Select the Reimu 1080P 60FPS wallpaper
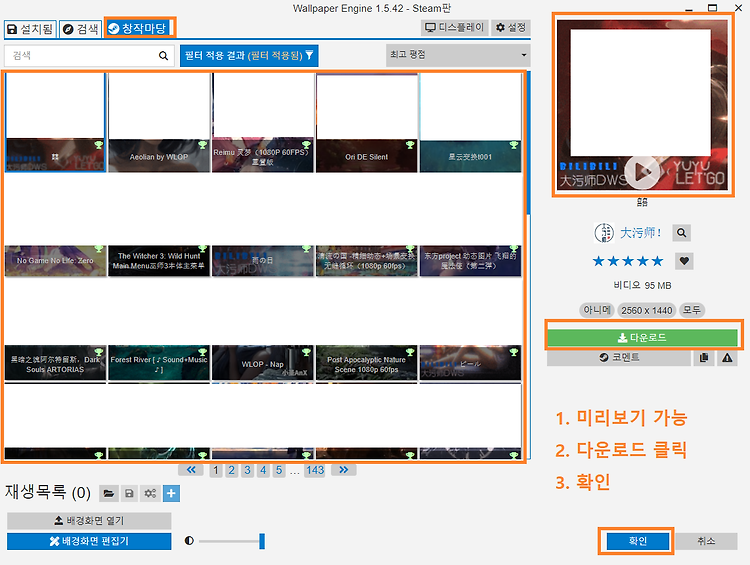Viewport: 750px width, 565px height. [263, 122]
